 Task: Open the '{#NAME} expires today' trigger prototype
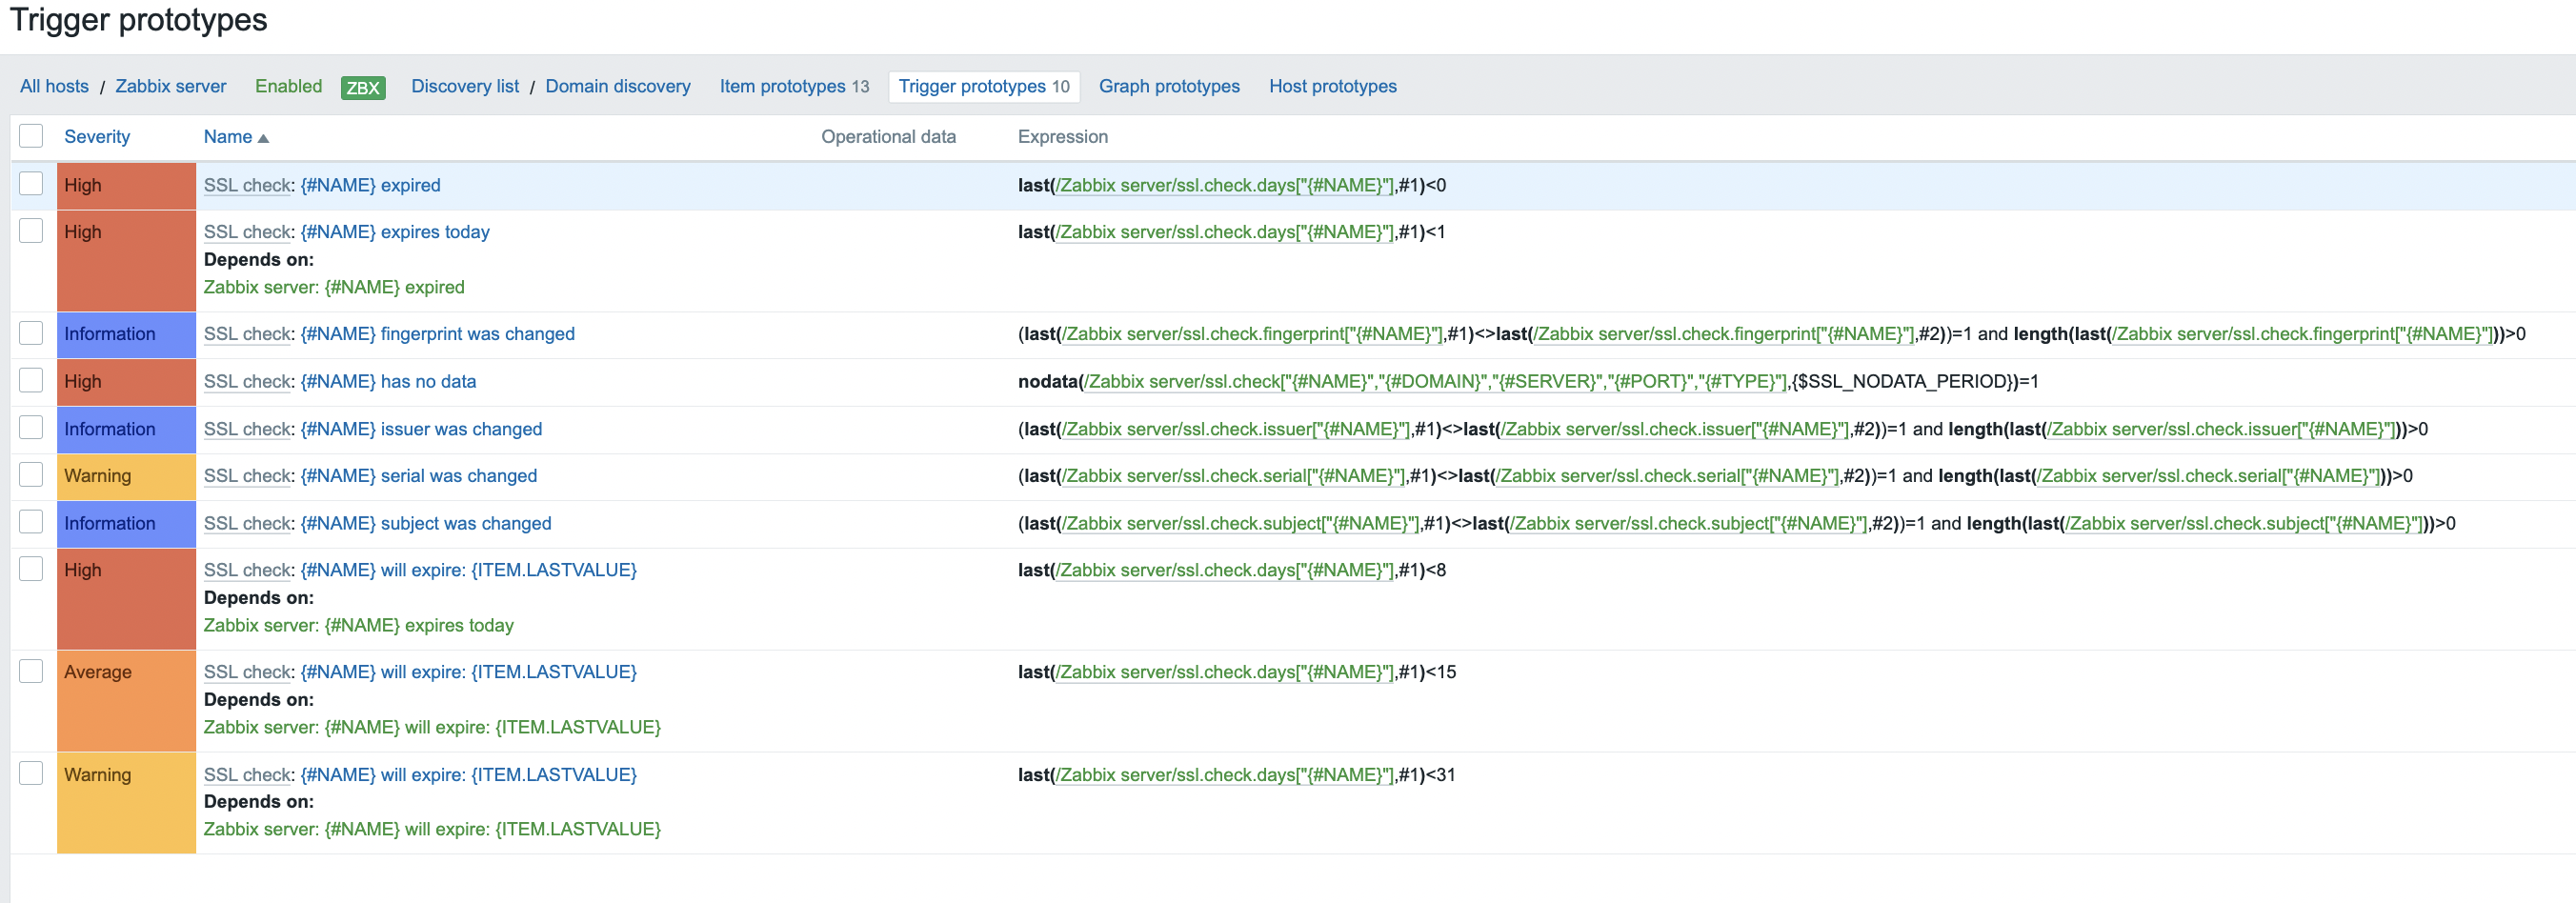395,232
